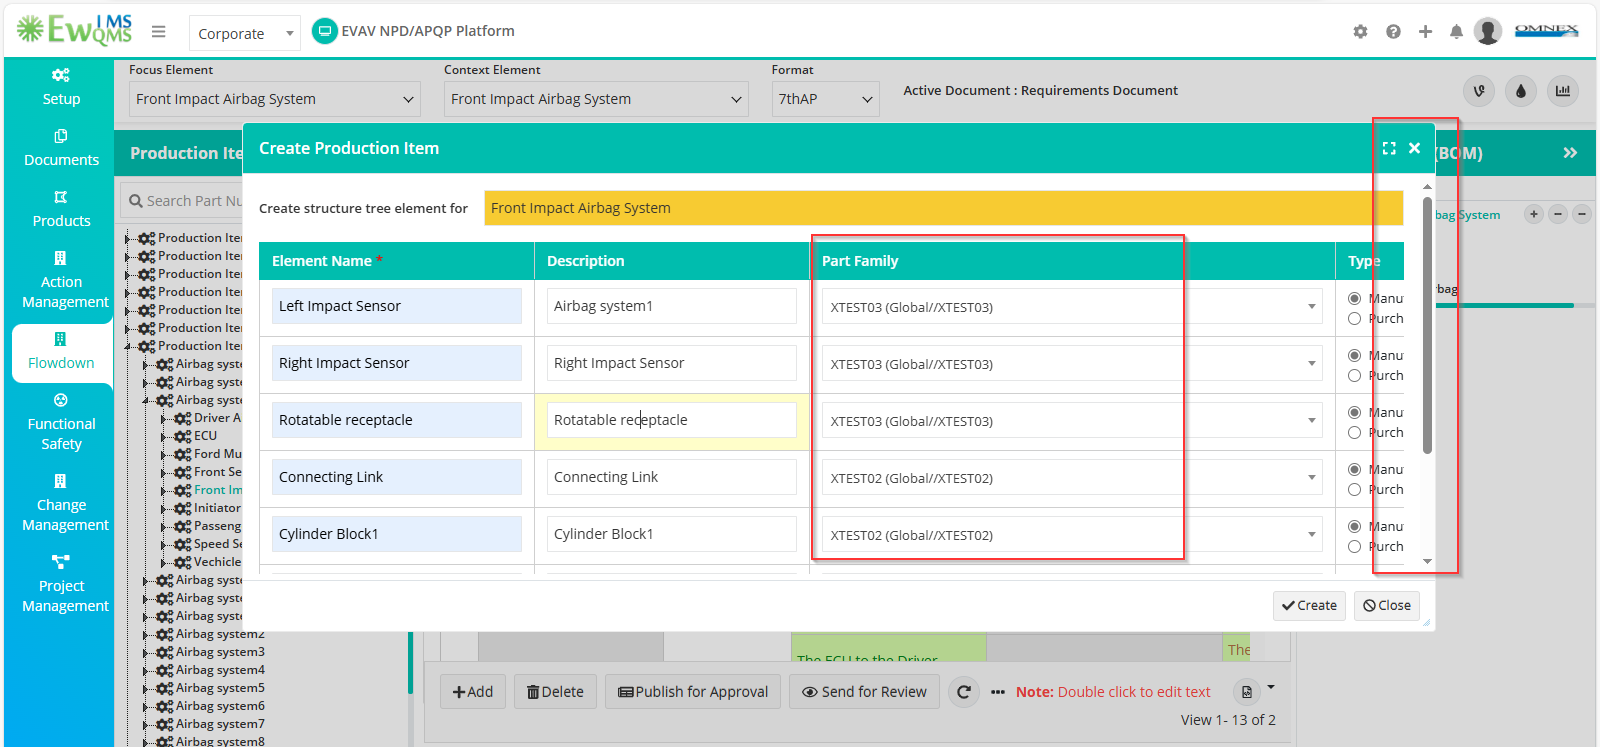This screenshot has width=1600, height=747.
Task: Maximize the Create Production Item dialog
Action: 1389,148
